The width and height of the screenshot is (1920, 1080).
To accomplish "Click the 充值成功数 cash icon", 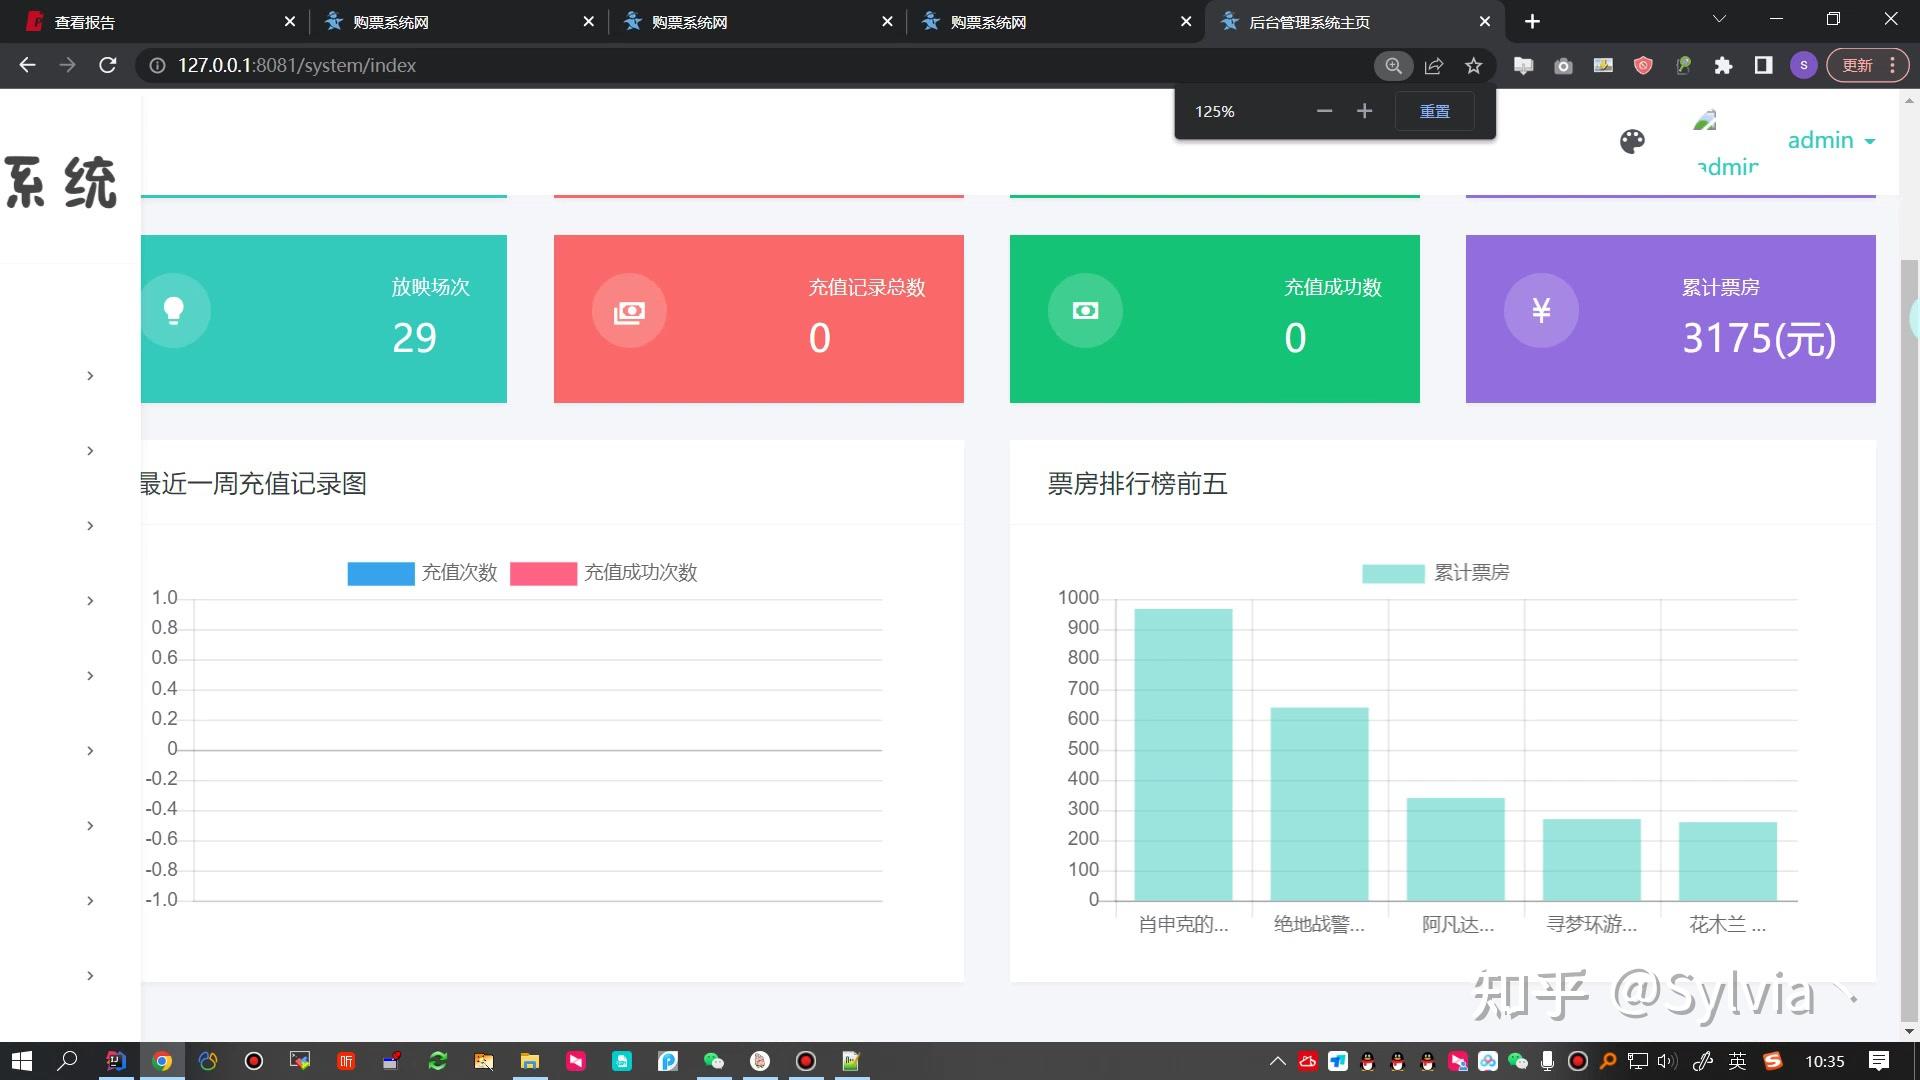I will pos(1085,311).
